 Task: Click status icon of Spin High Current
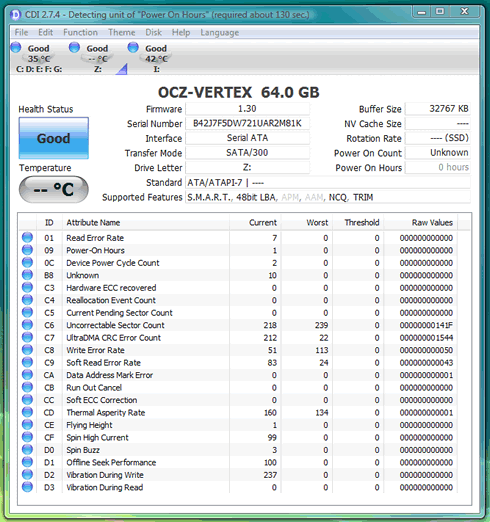point(27,437)
